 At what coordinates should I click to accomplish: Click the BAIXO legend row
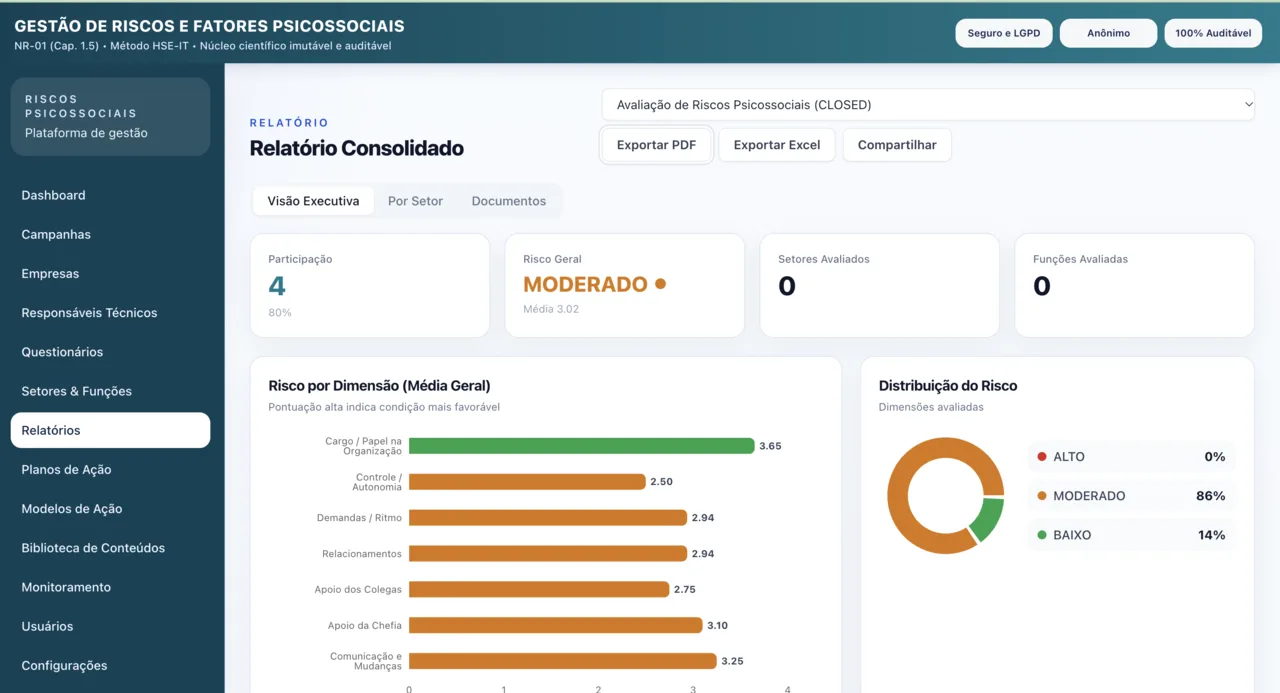point(1132,535)
